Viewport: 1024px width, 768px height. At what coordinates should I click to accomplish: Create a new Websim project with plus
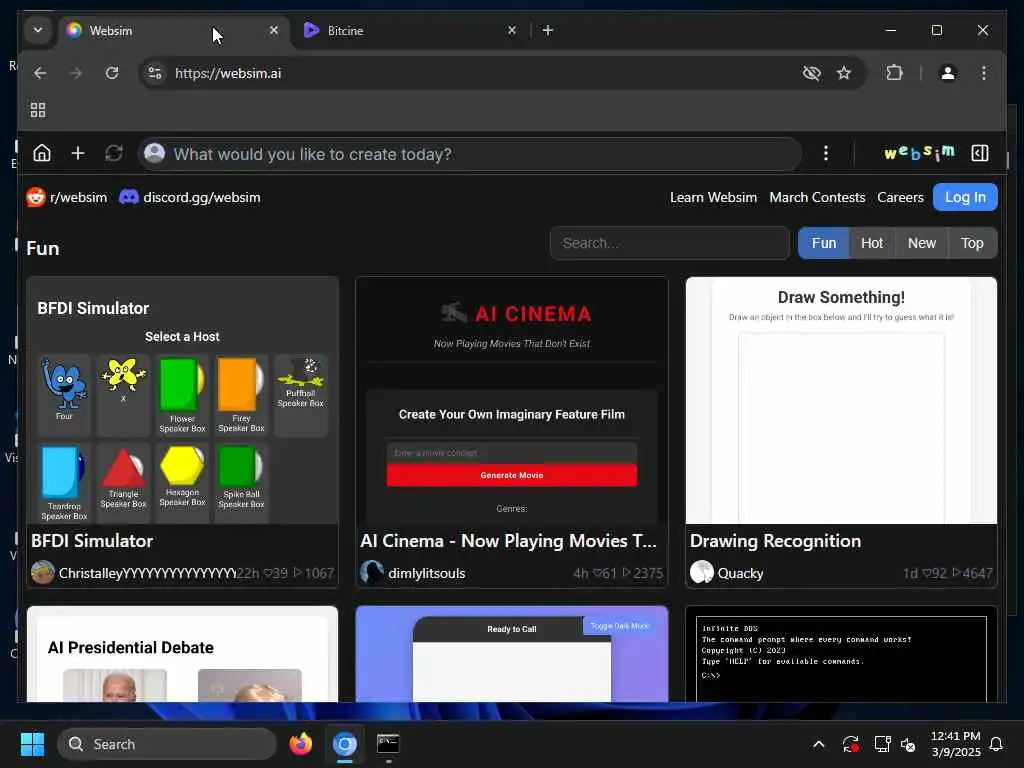[x=78, y=153]
